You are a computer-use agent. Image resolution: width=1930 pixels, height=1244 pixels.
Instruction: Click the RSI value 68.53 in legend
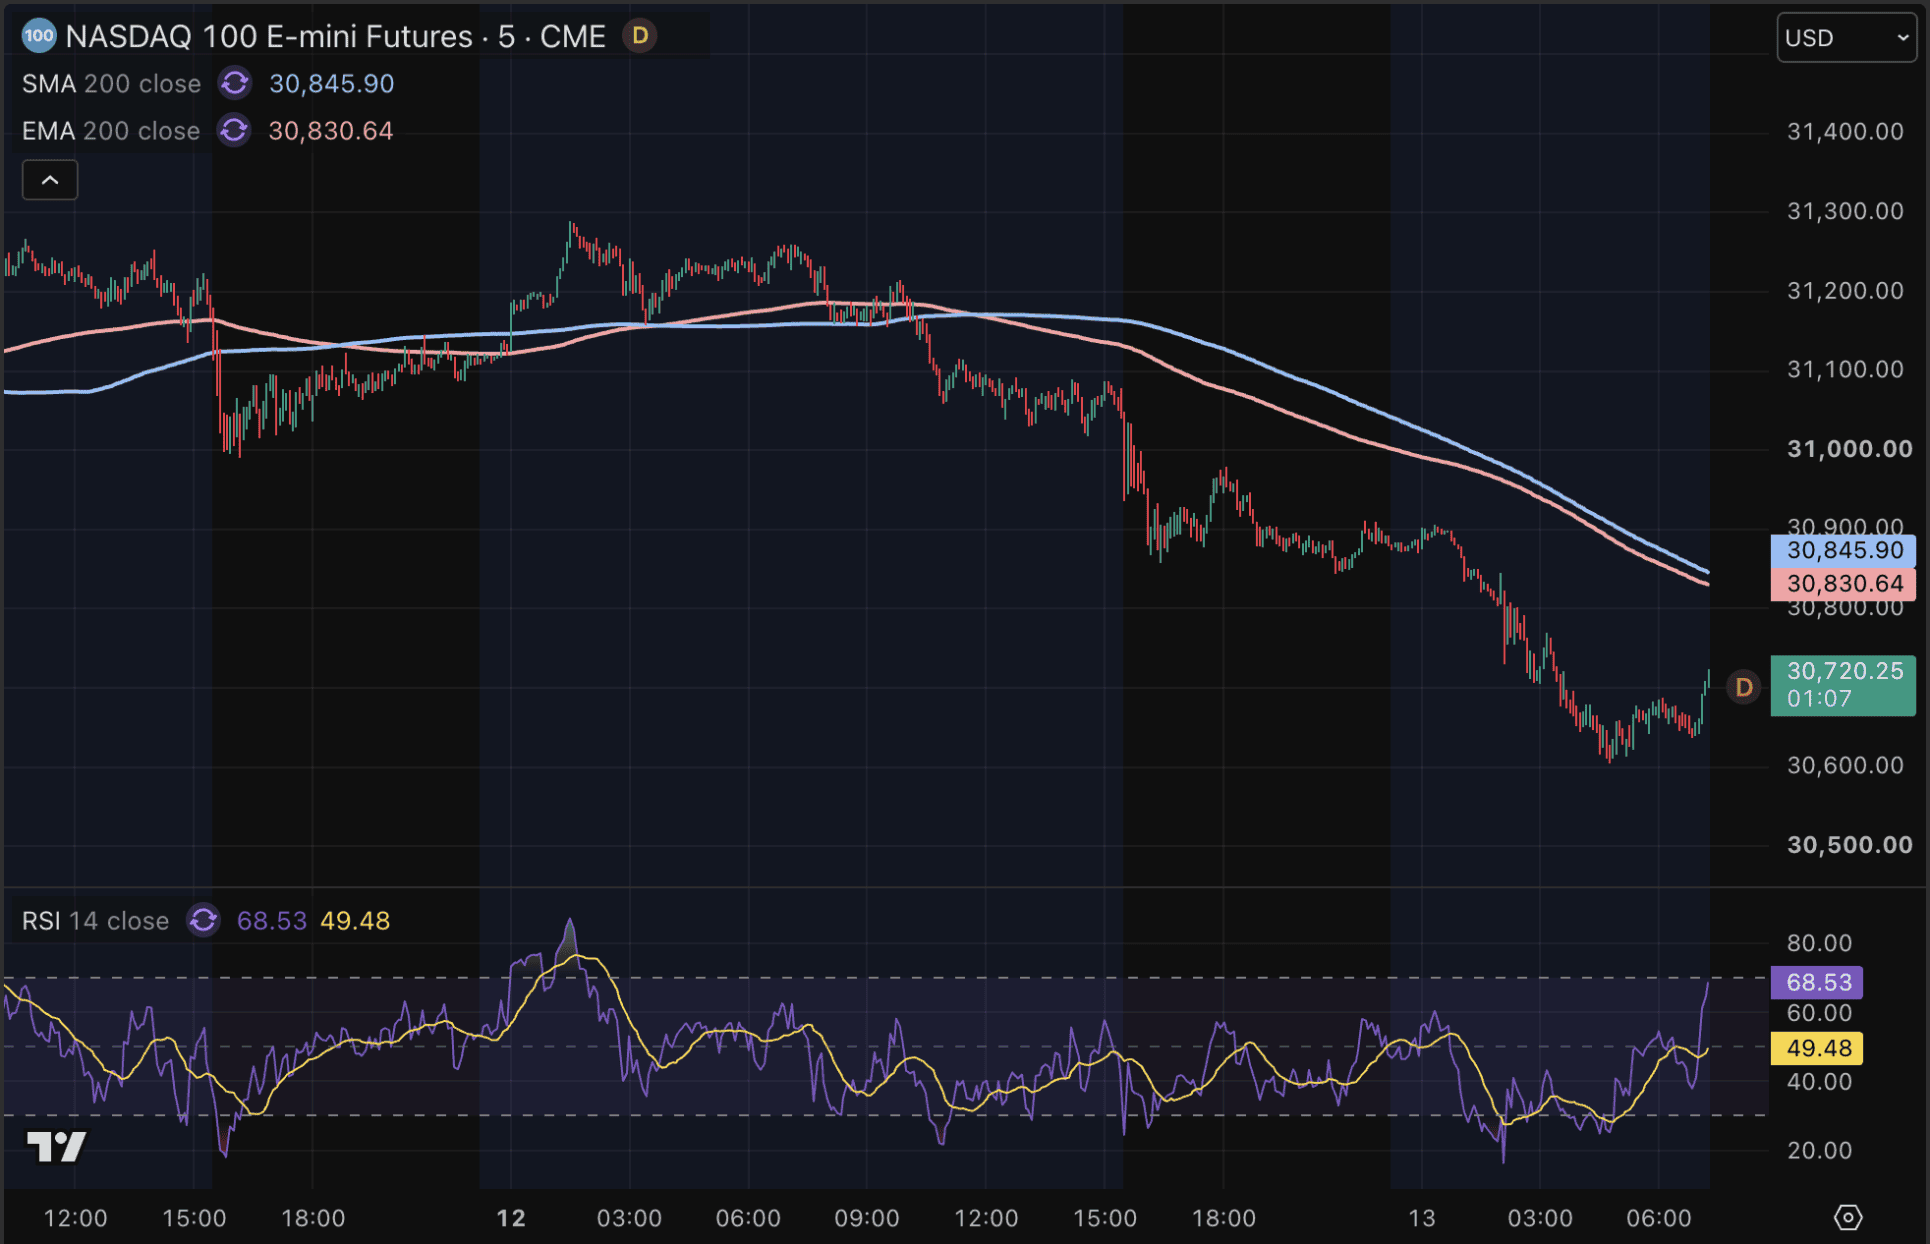[272, 921]
